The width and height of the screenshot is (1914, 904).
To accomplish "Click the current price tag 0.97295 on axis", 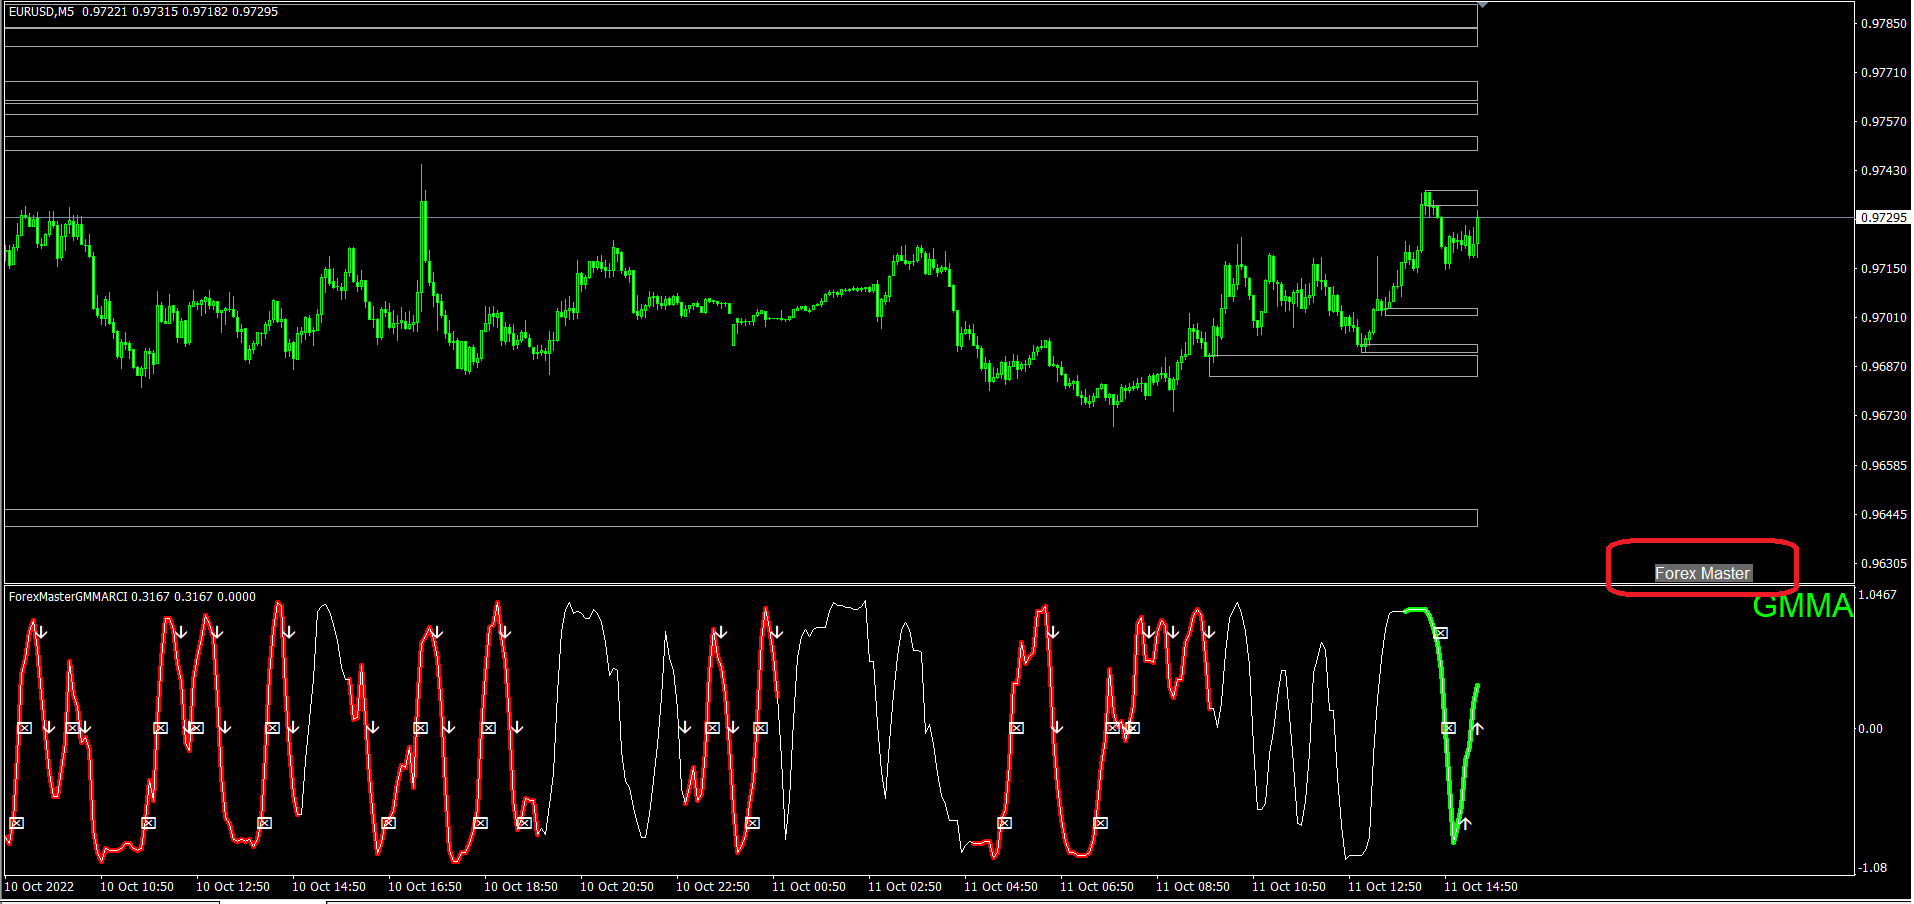I will tap(1884, 218).
